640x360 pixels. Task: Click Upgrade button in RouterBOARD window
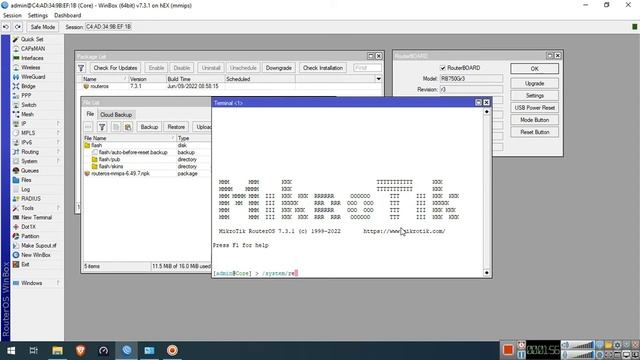pos(534,83)
